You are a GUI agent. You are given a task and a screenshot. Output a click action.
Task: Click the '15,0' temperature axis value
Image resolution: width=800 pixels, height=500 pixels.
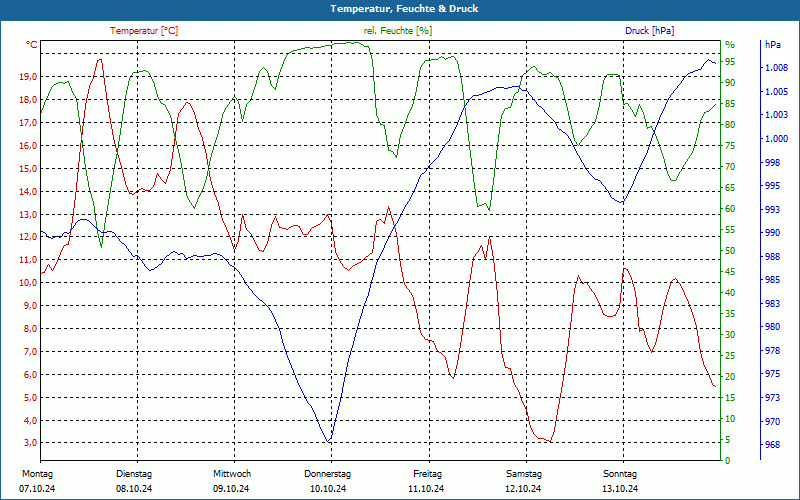pyautogui.click(x=28, y=168)
